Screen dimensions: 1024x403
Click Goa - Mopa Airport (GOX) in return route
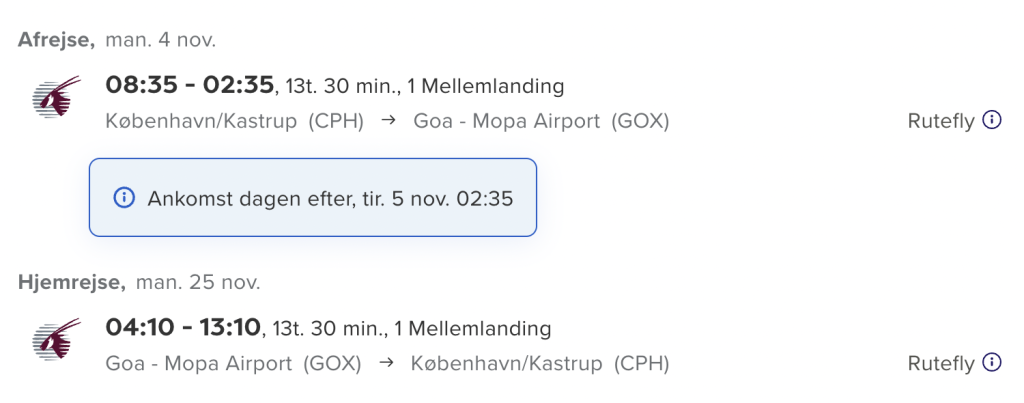[x=233, y=364]
